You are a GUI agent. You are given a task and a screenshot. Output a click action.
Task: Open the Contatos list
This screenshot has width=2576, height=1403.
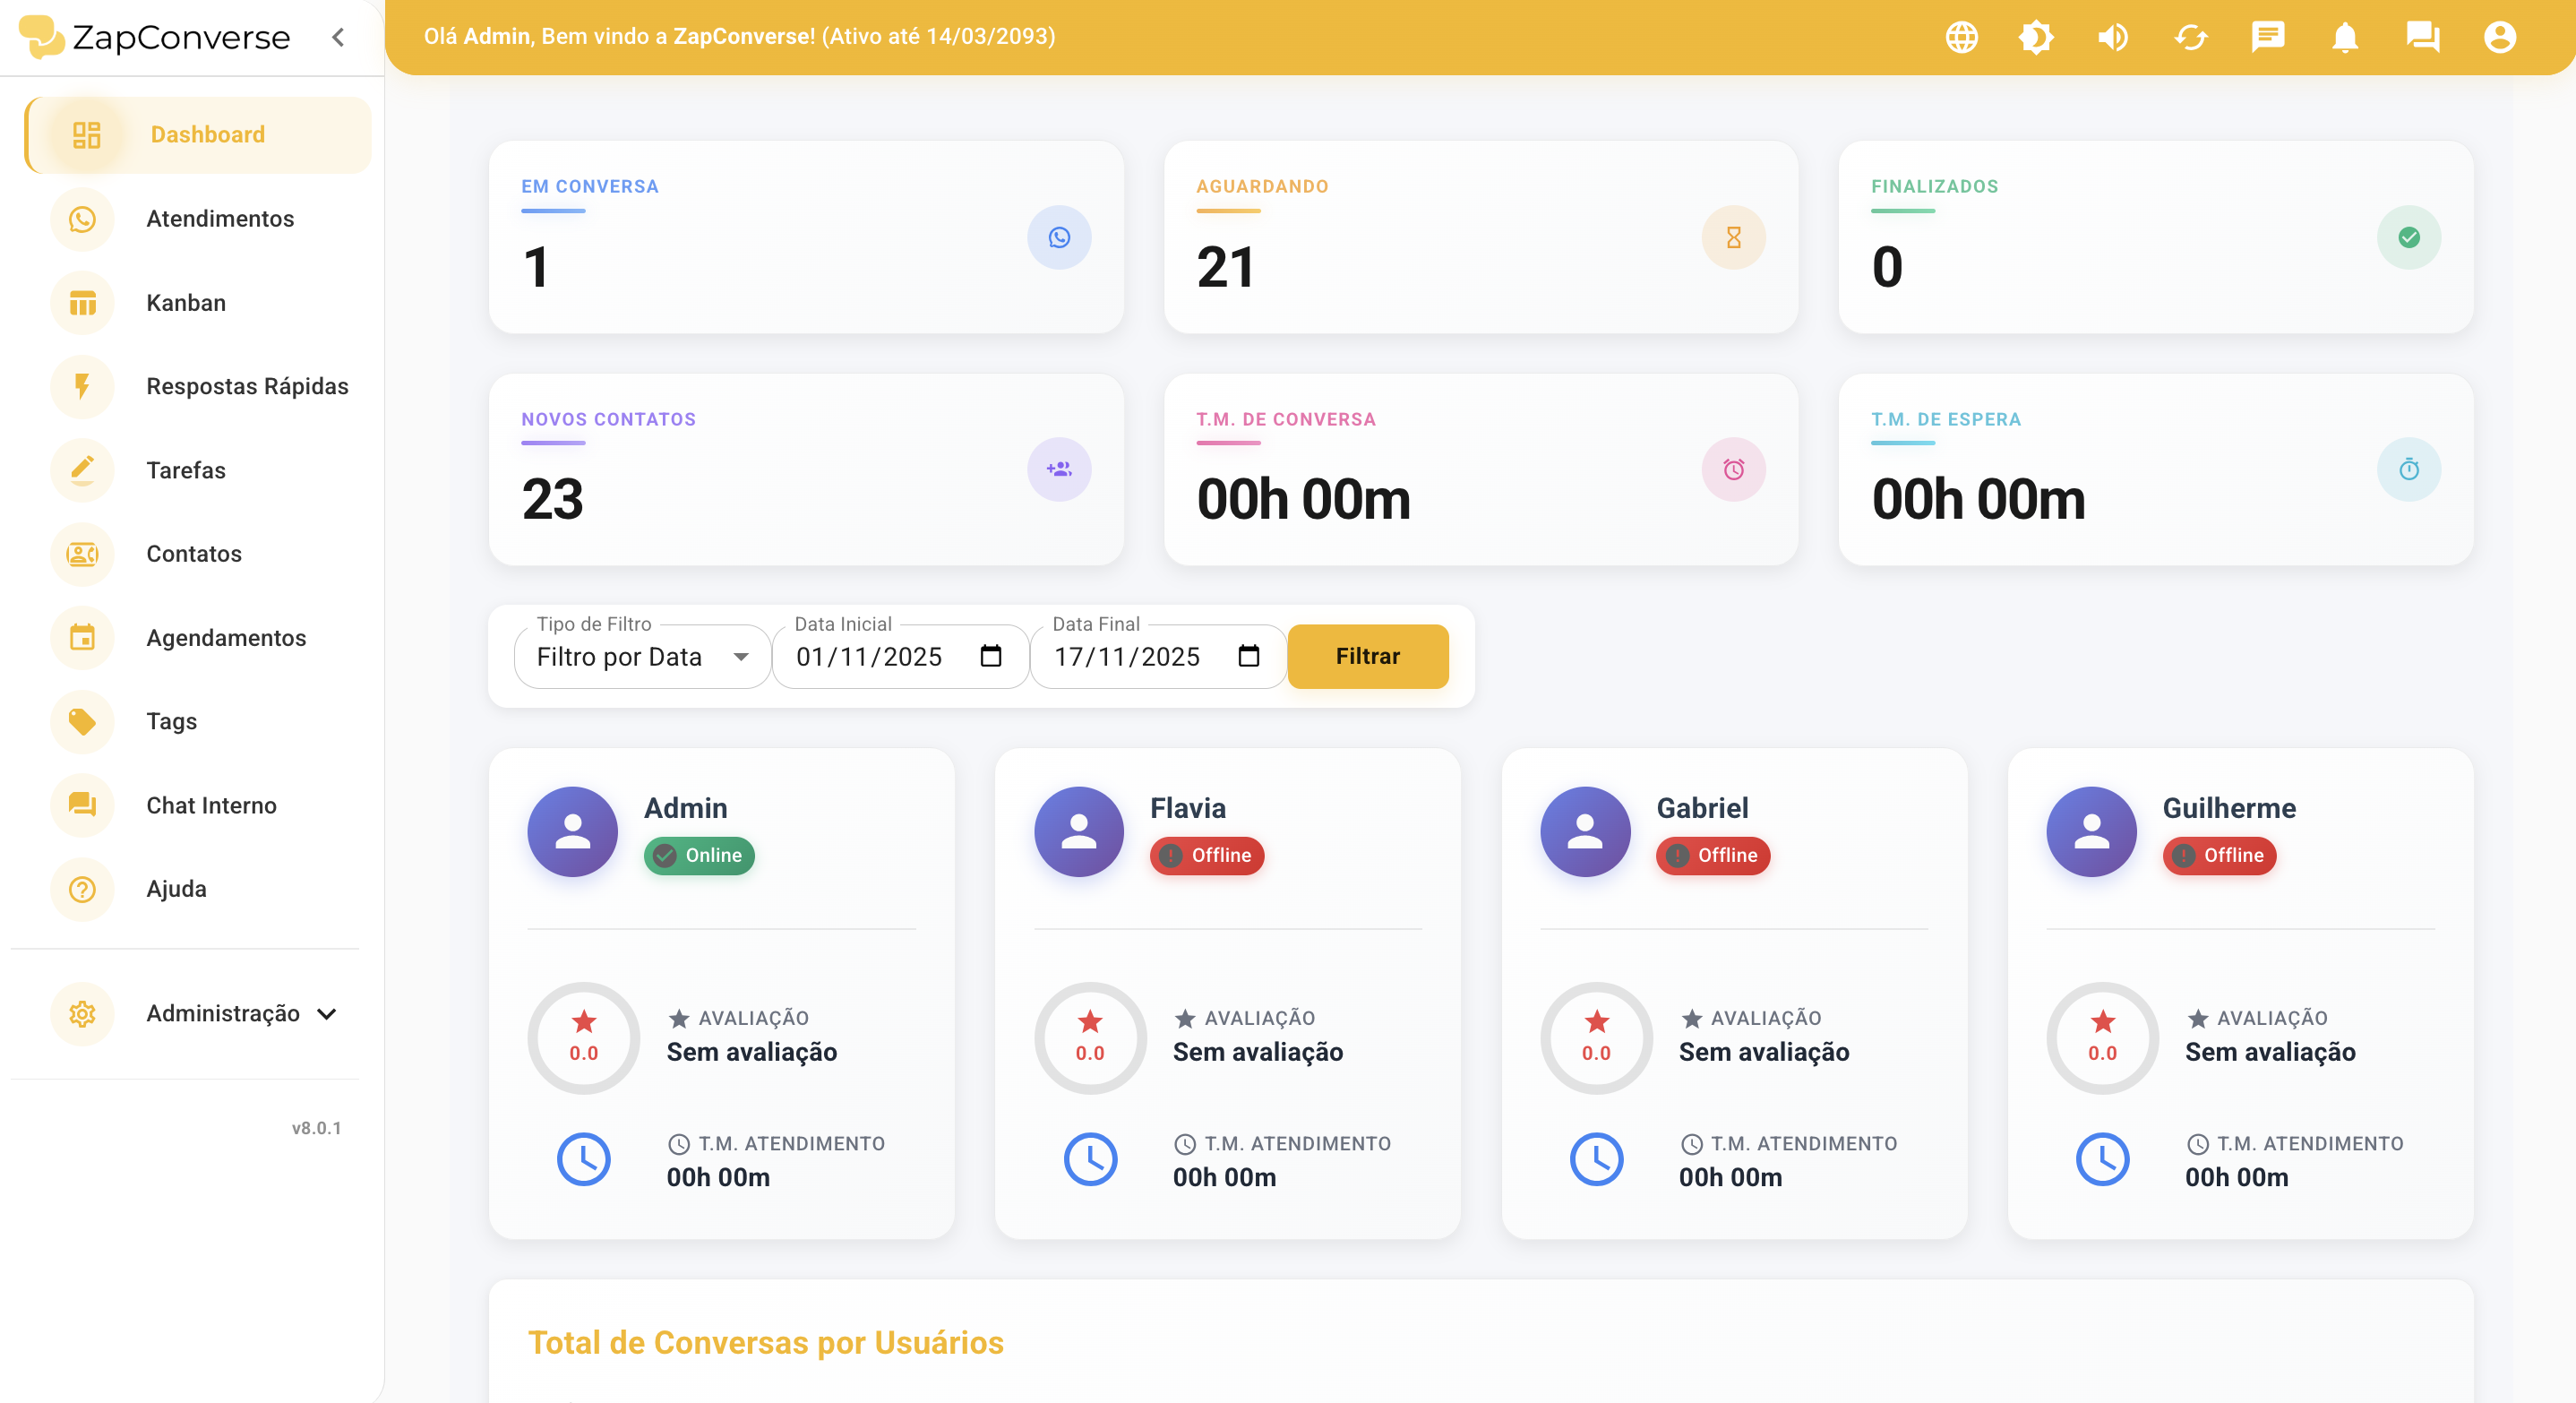(193, 554)
